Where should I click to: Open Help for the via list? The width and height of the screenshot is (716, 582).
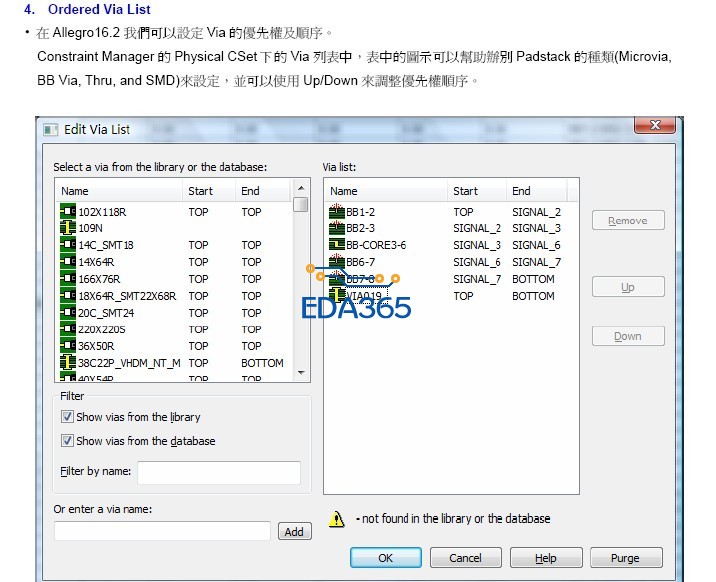(x=546, y=557)
